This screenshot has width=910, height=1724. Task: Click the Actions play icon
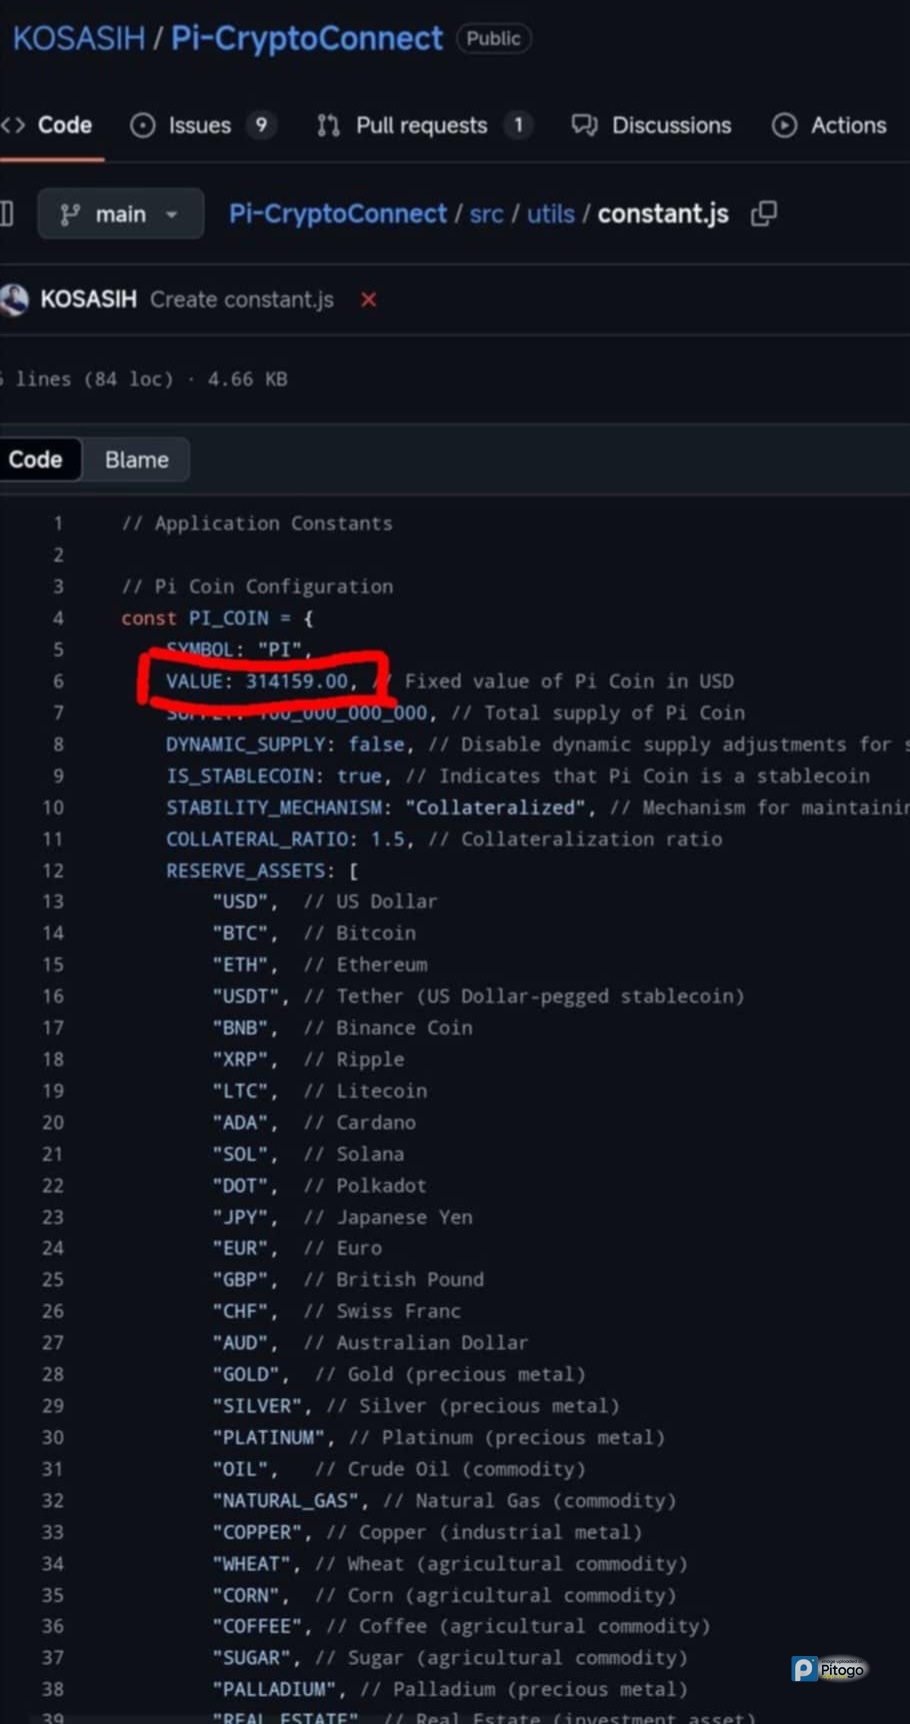point(784,125)
